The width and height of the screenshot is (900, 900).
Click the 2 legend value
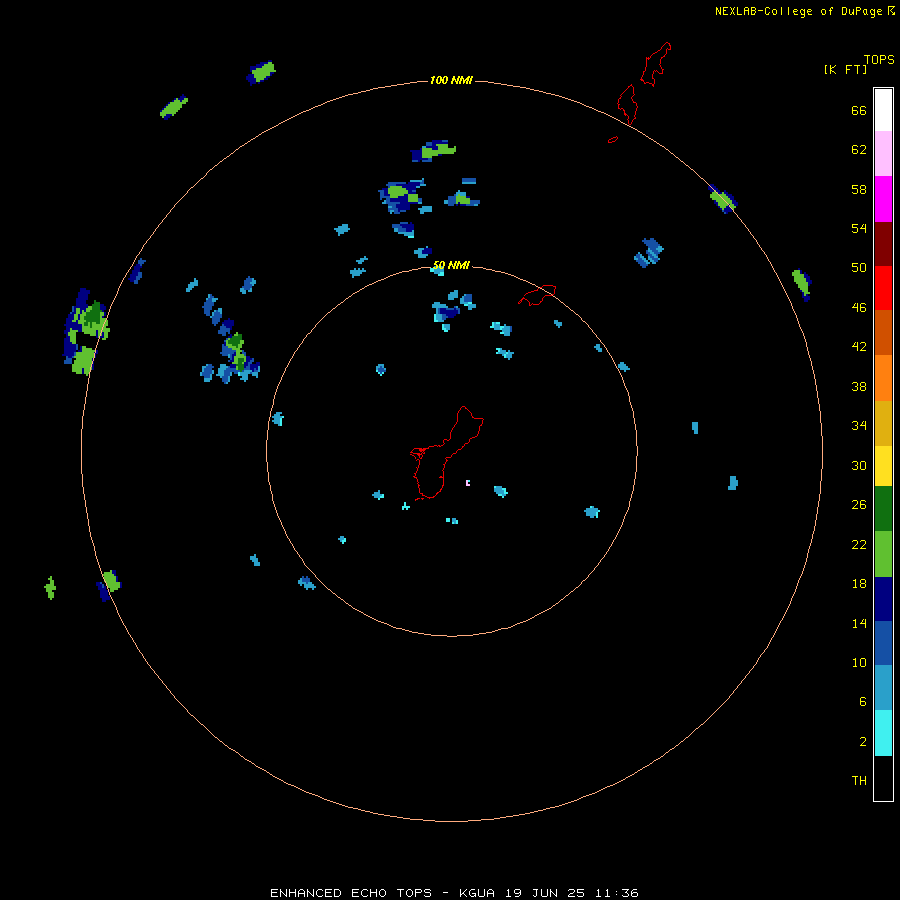click(862, 741)
